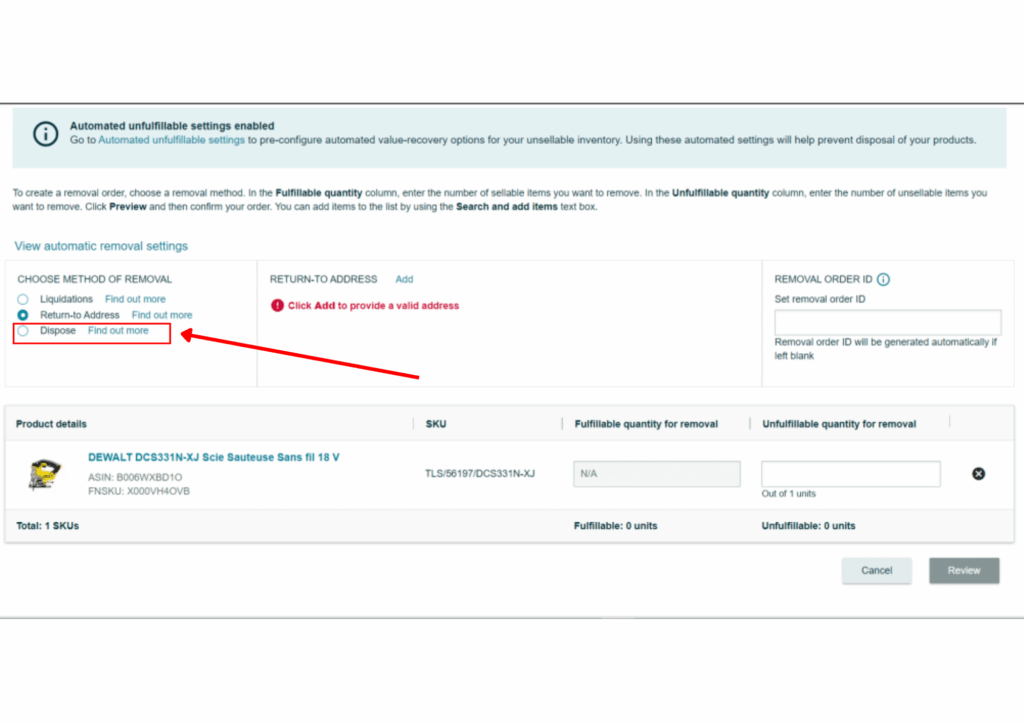Remove the DEWALT item using the X icon
The width and height of the screenshot is (1024, 724).
pos(978,473)
